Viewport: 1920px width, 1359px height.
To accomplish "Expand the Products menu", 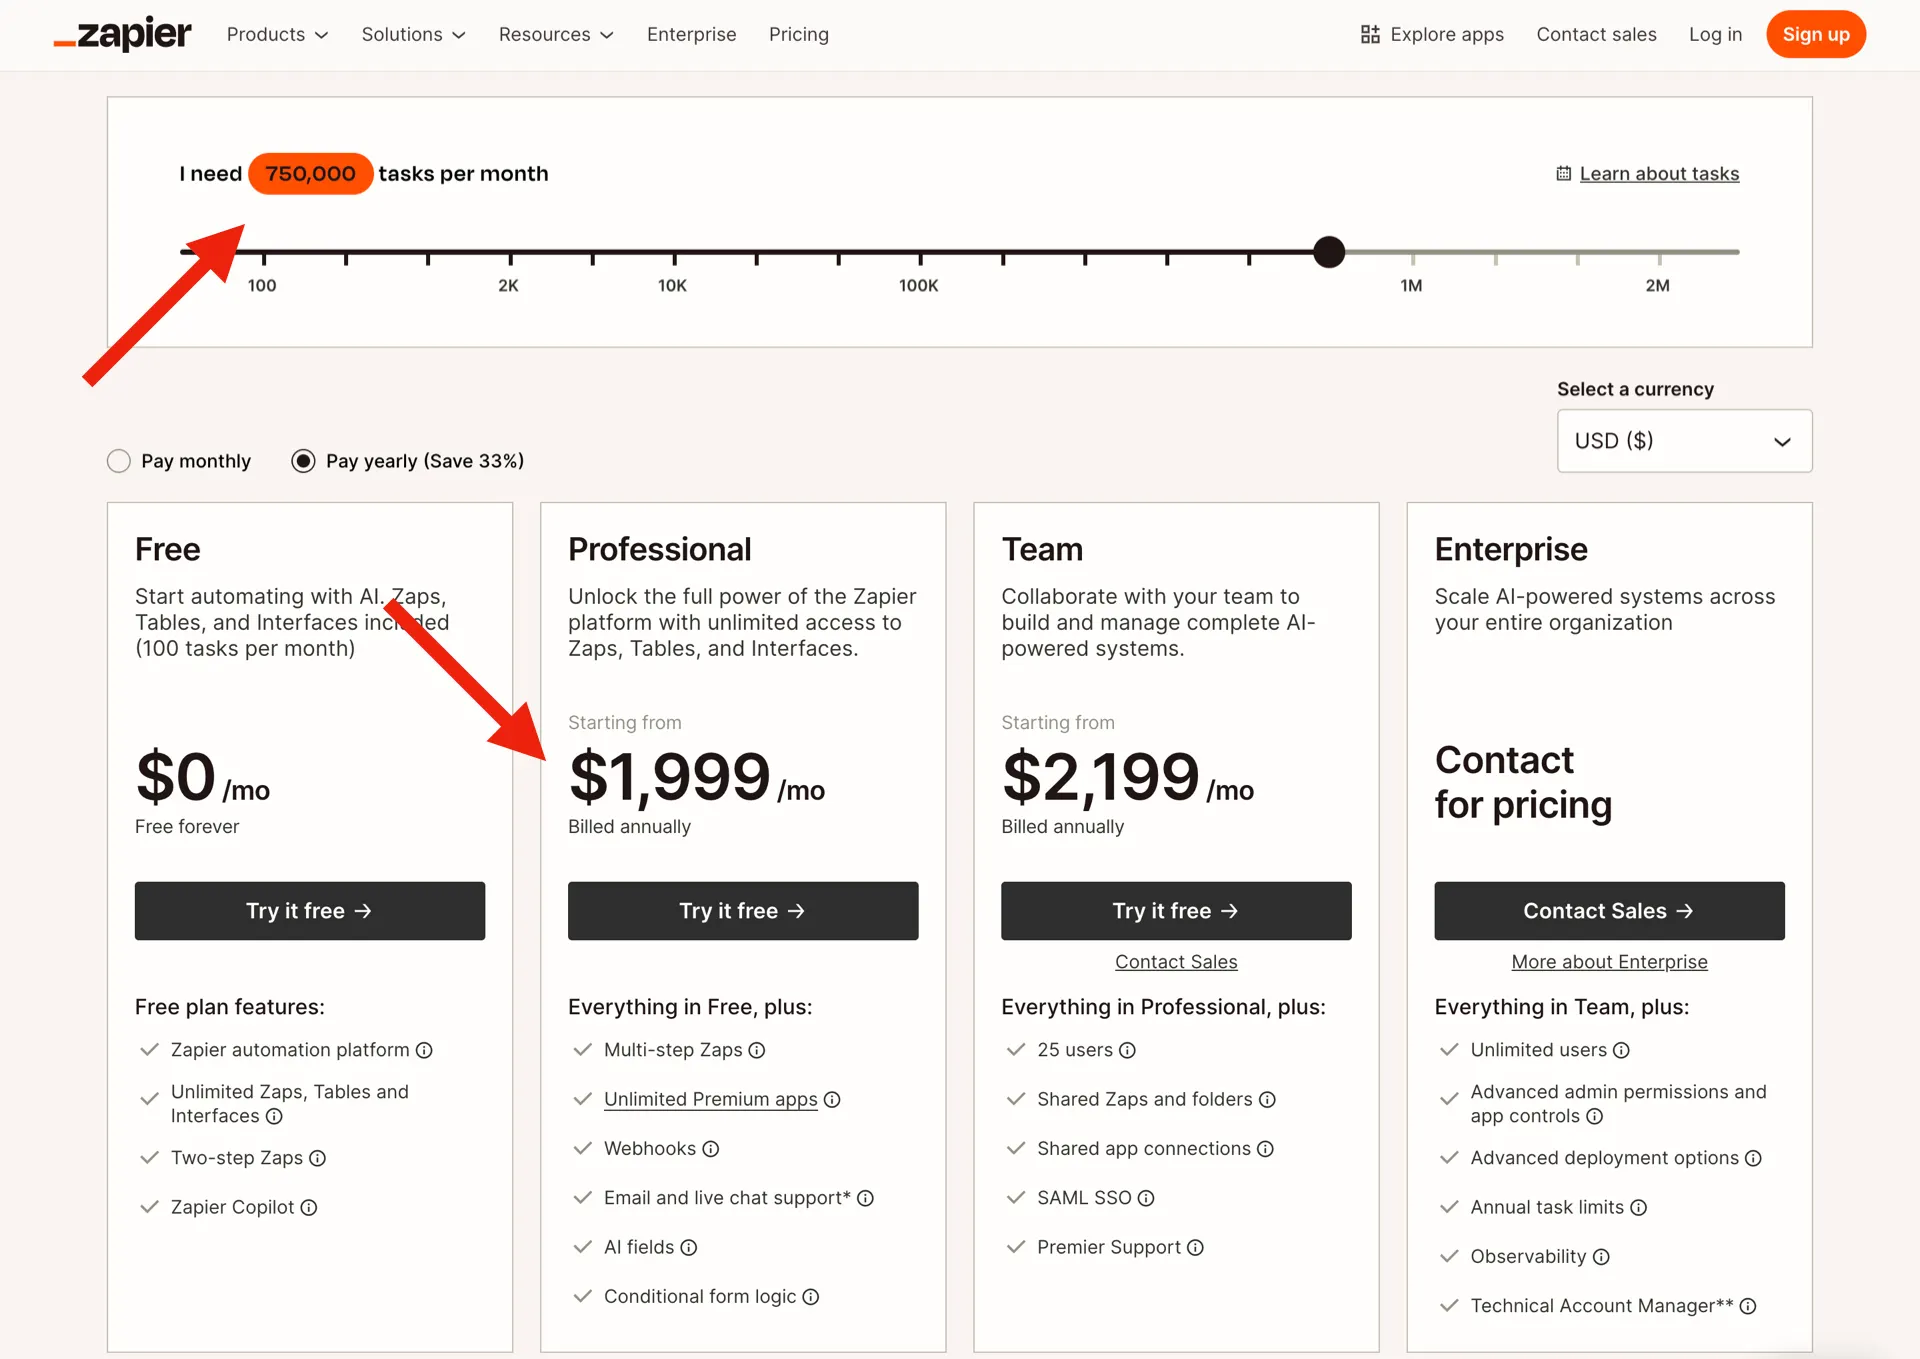I will pos(277,34).
